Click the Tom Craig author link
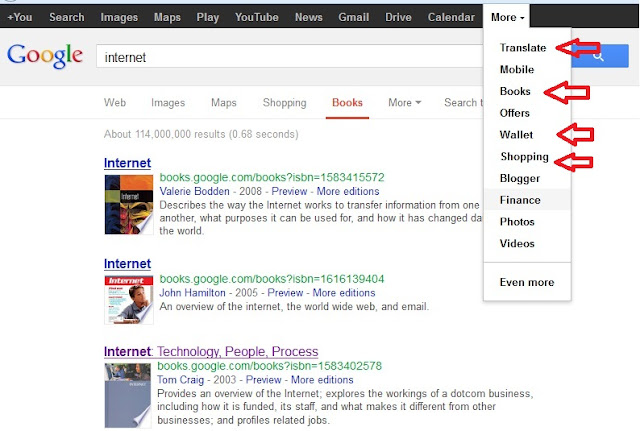The image size is (640, 431). click(180, 380)
